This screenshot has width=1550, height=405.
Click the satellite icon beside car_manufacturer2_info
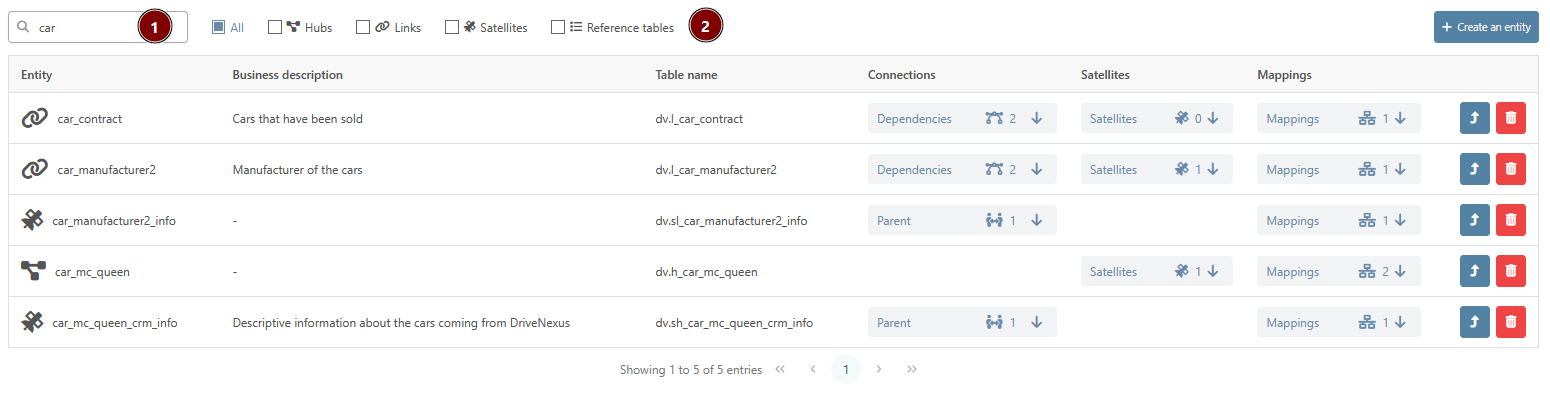(33, 220)
